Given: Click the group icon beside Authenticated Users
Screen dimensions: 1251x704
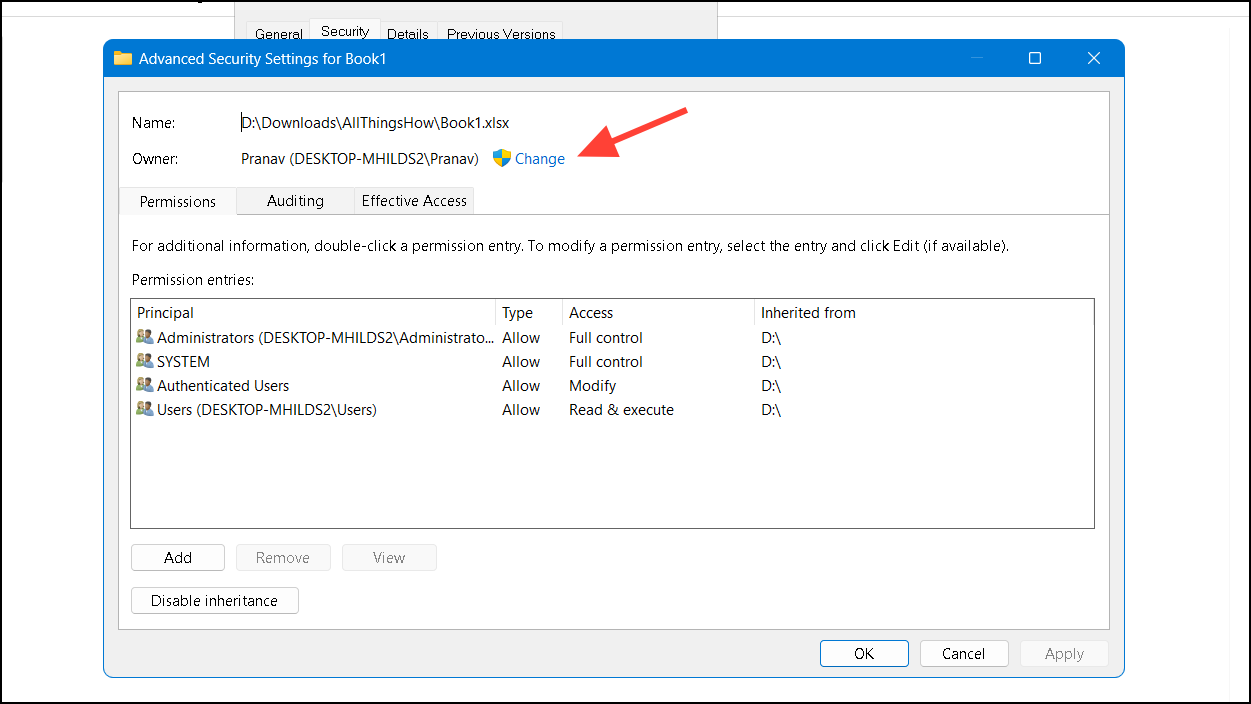Looking at the screenshot, I should pyautogui.click(x=145, y=385).
